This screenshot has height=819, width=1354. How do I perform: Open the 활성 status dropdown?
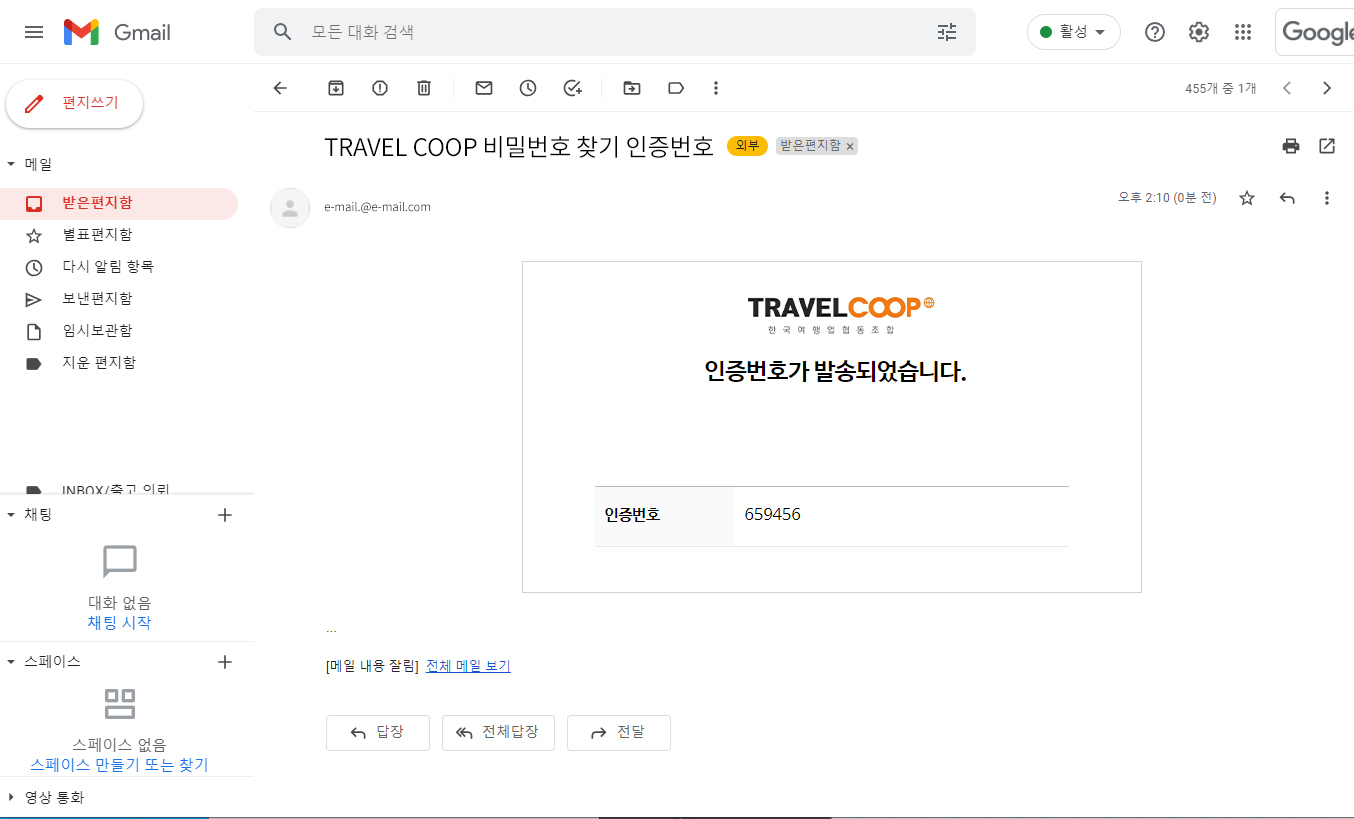(1073, 32)
